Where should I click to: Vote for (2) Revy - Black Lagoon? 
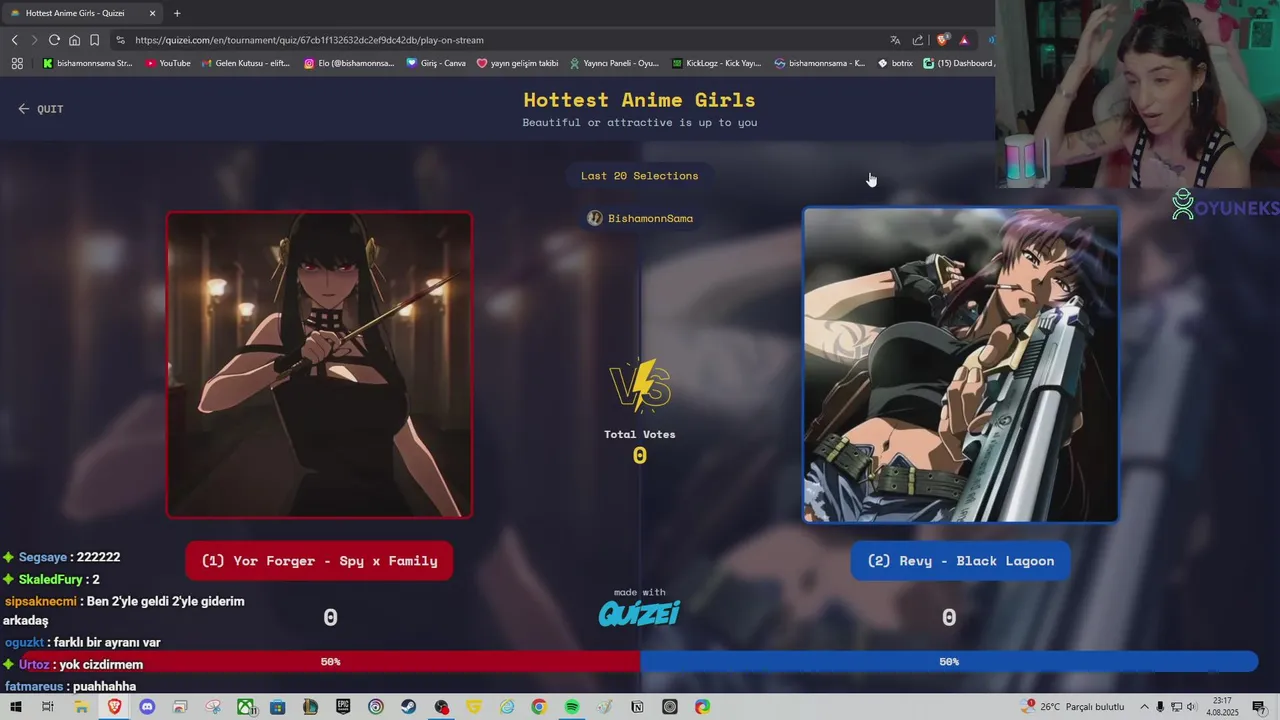coord(960,561)
